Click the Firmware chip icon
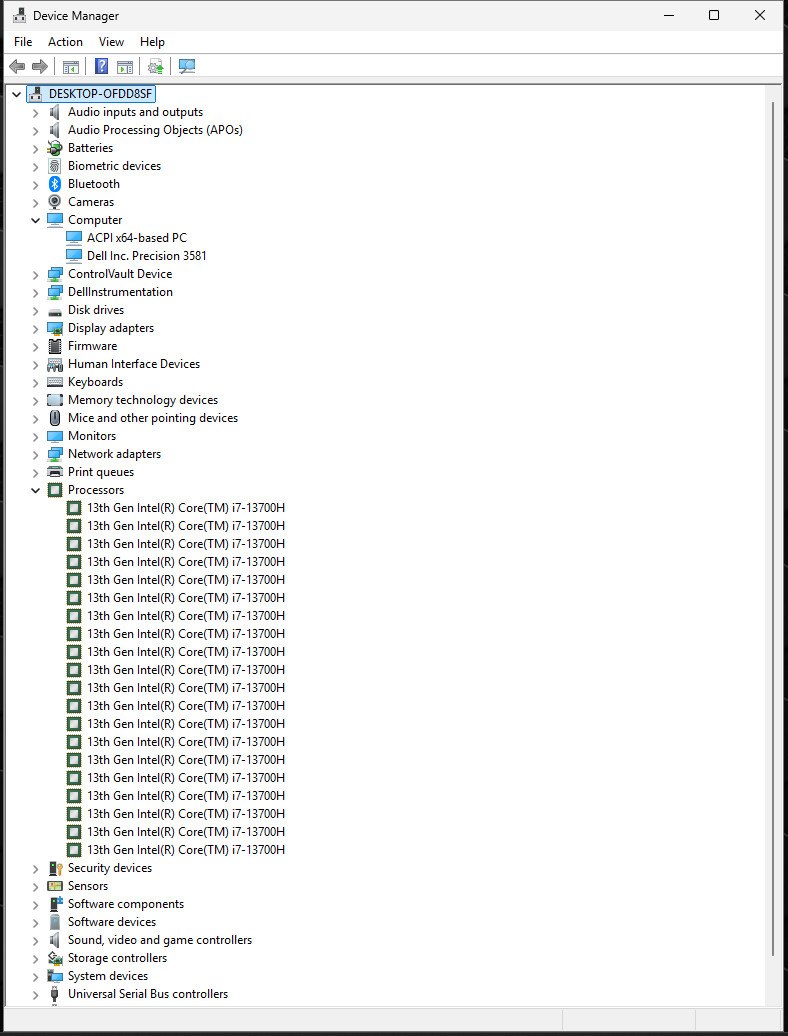Image resolution: width=788 pixels, height=1036 pixels. click(x=55, y=346)
